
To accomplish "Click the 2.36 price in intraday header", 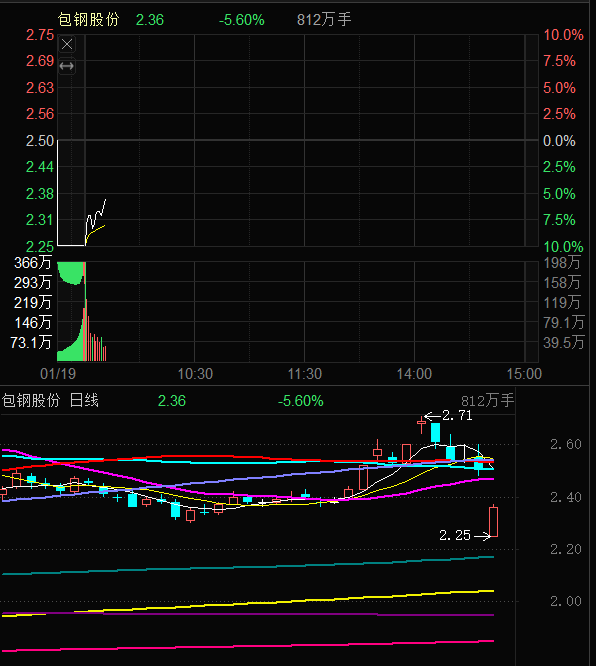I will (150, 20).
